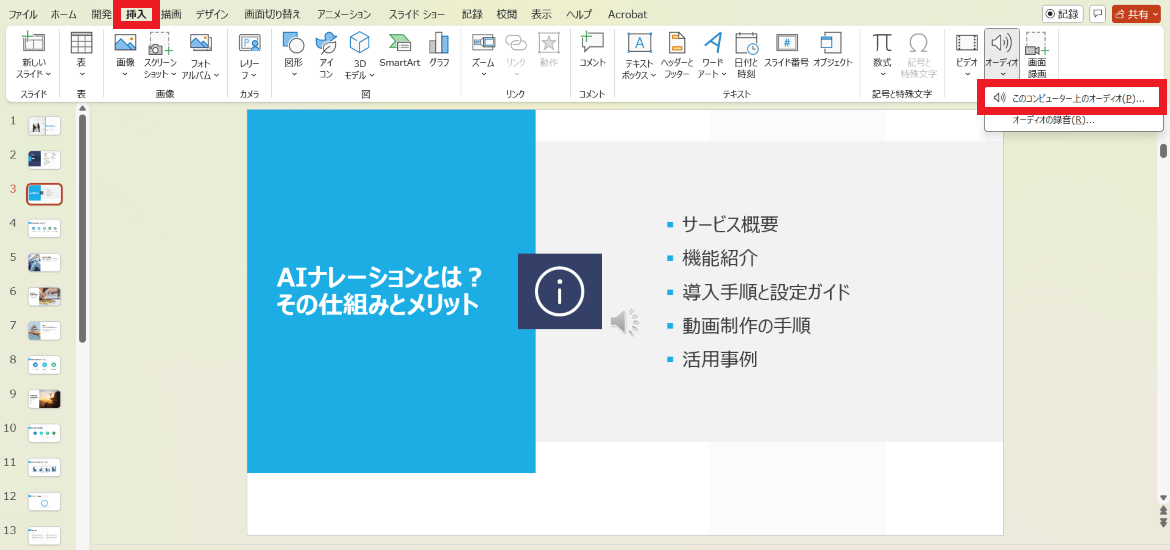This screenshot has width=1170, height=550.
Task: Select the speaker audio icon on the slide
Action: coord(625,323)
